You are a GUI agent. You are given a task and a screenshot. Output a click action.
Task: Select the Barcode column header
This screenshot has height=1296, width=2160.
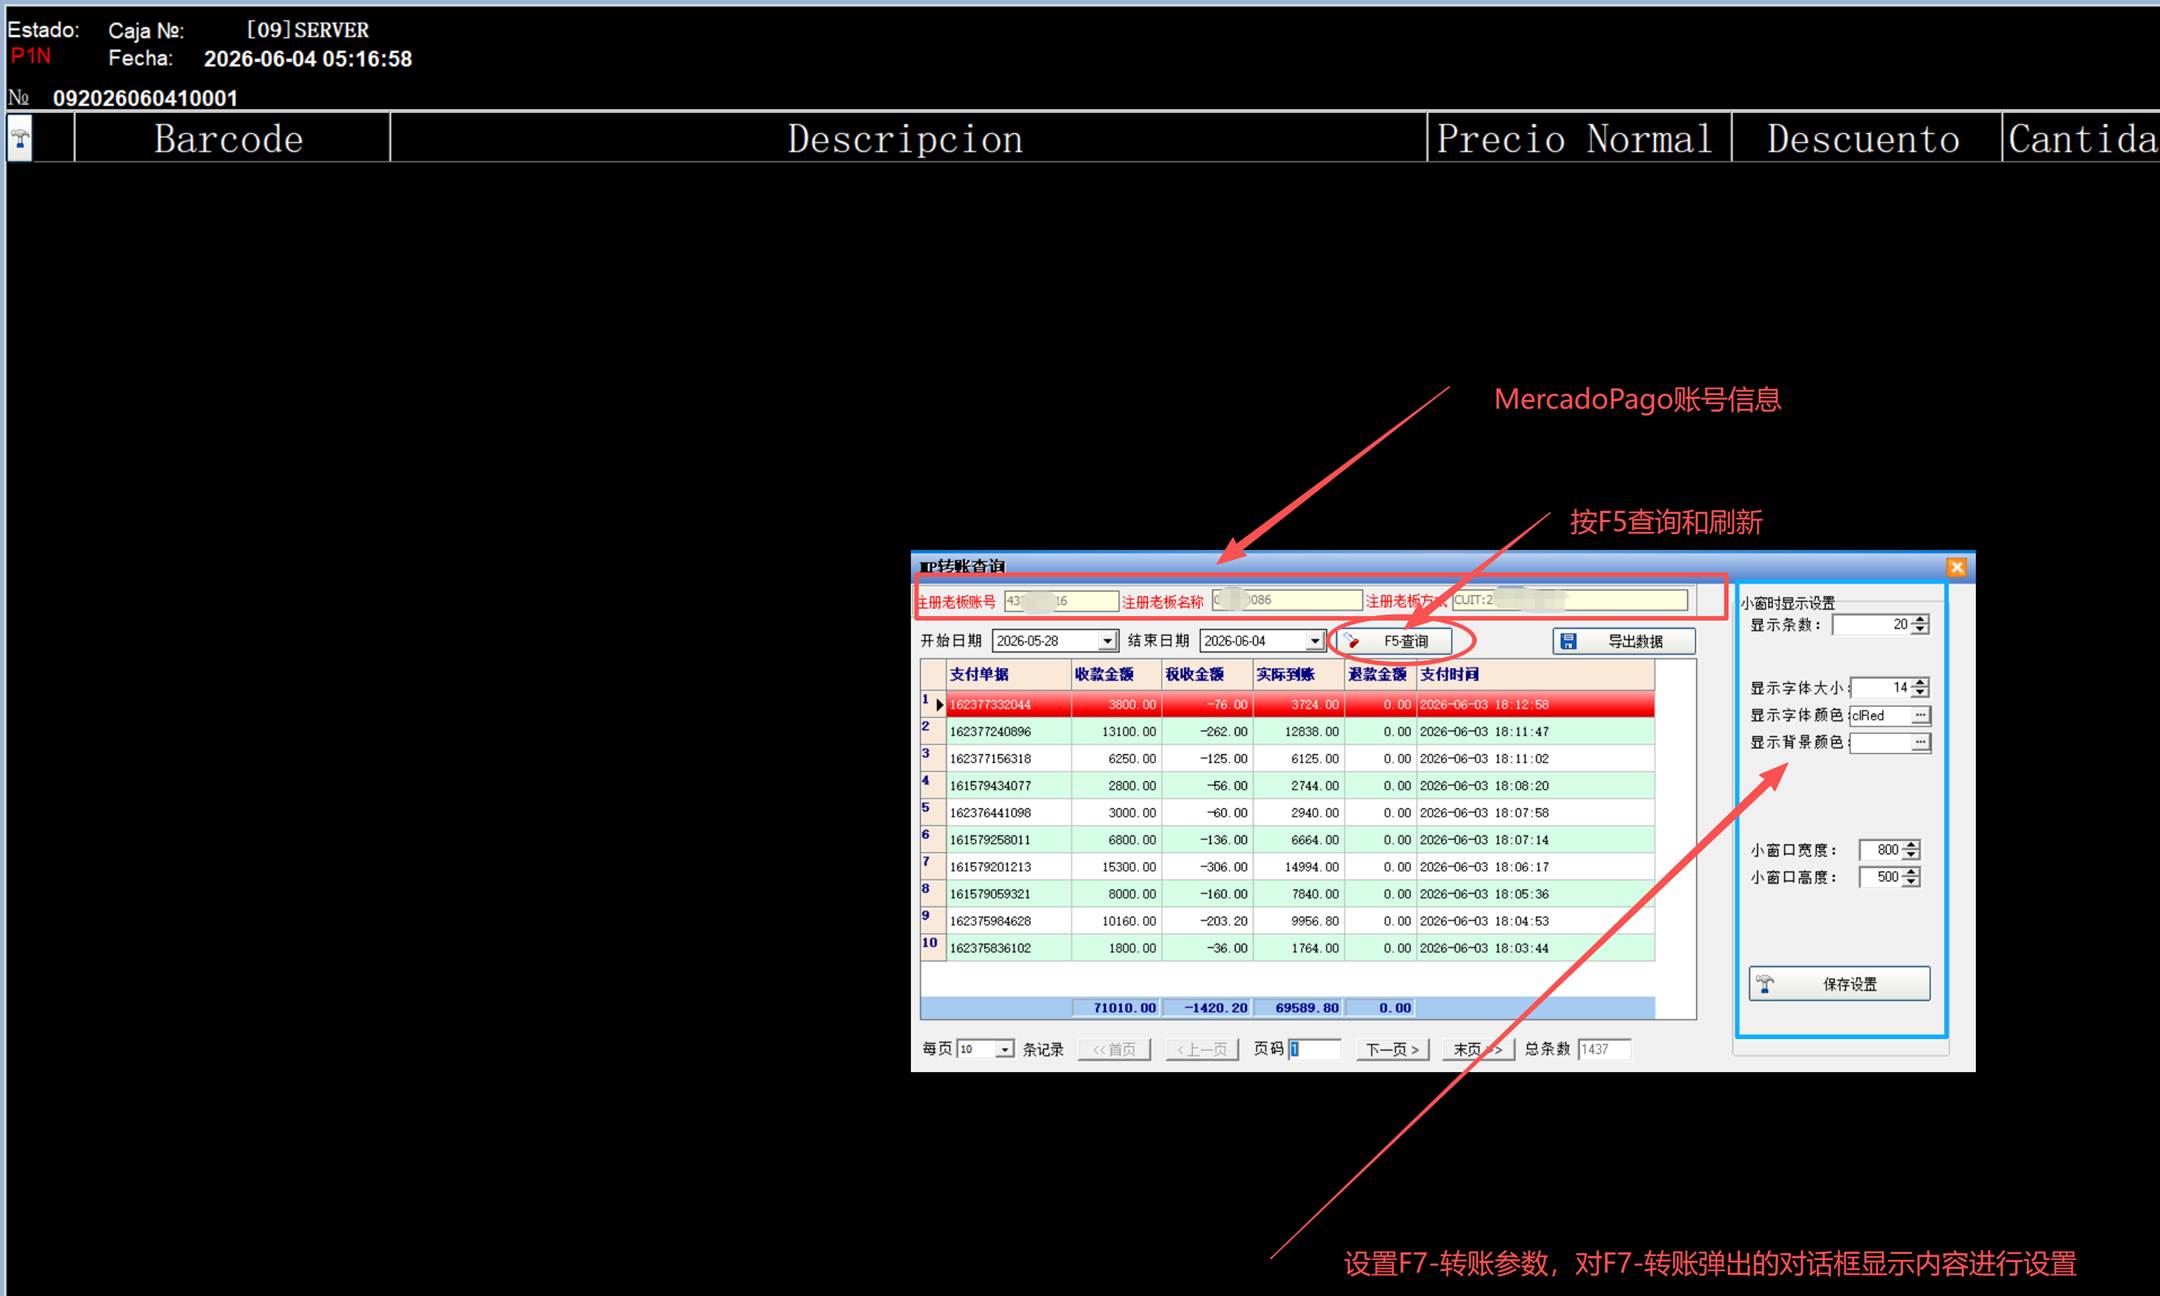pos(231,138)
